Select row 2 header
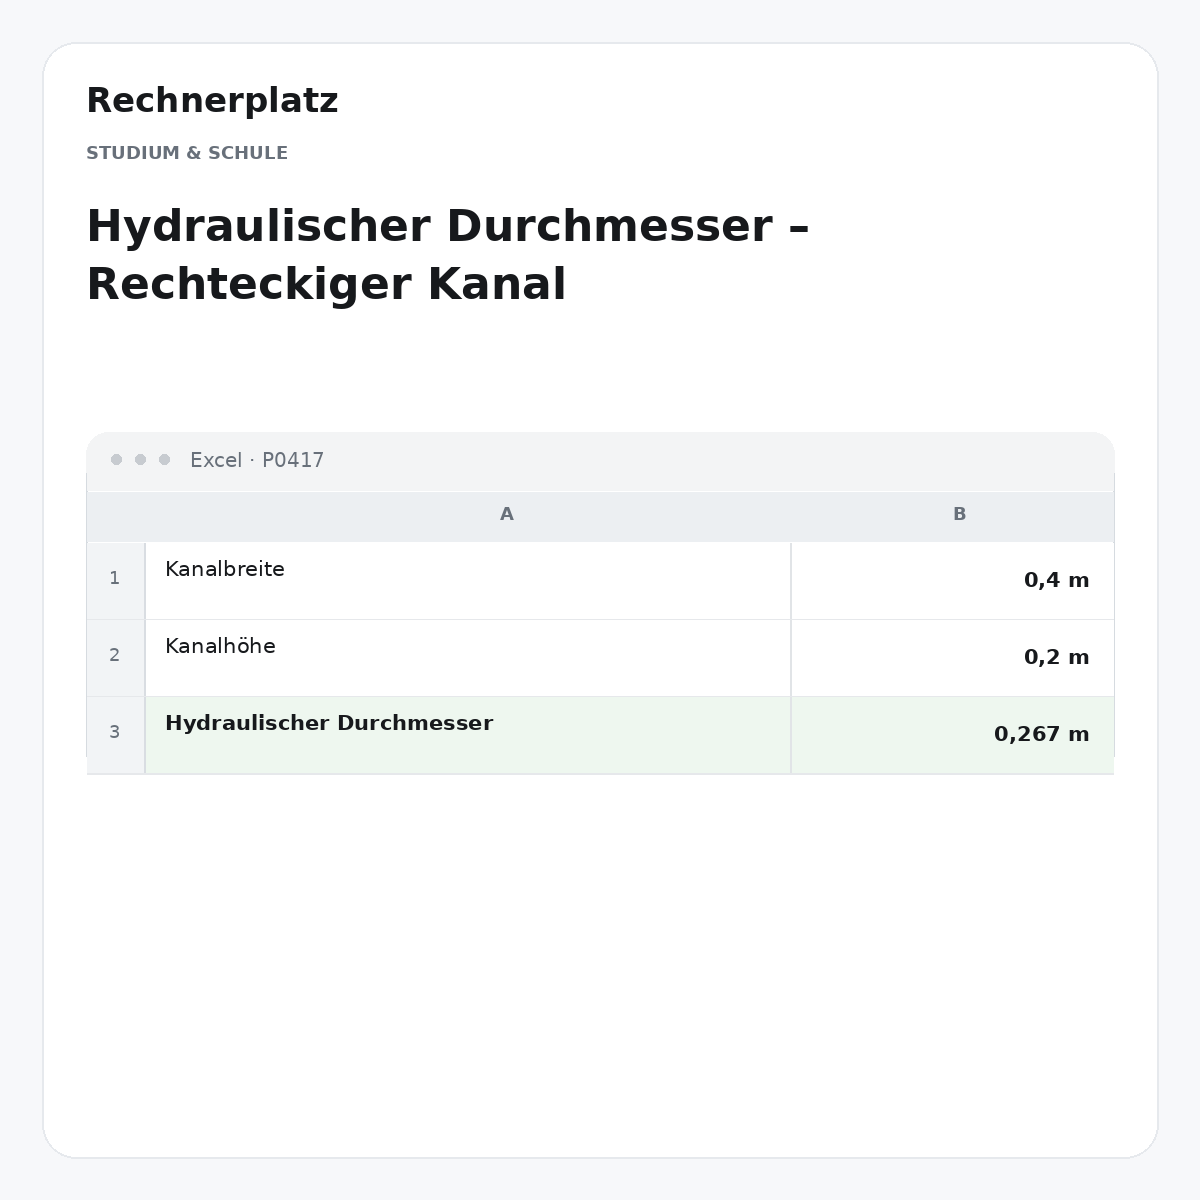Viewport: 1200px width, 1200px height. click(x=115, y=656)
